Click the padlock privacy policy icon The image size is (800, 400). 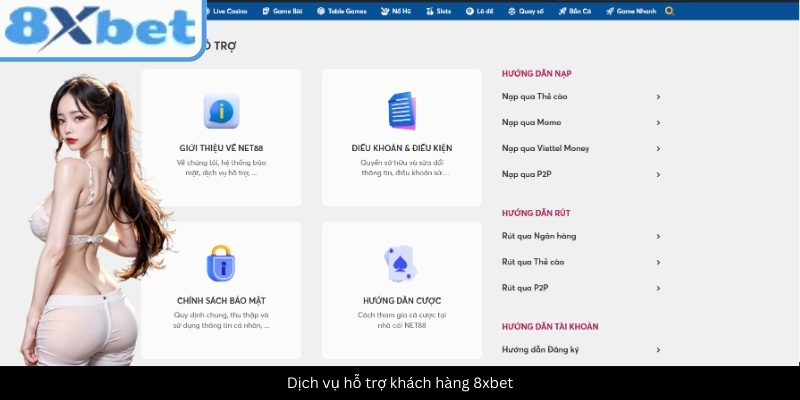pyautogui.click(x=221, y=263)
